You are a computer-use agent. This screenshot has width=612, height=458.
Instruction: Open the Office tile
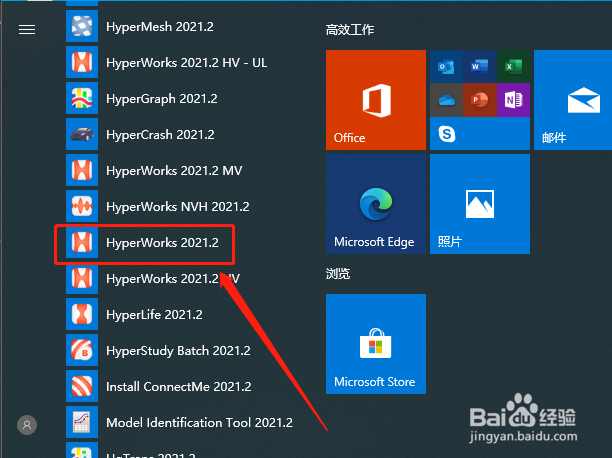376,100
